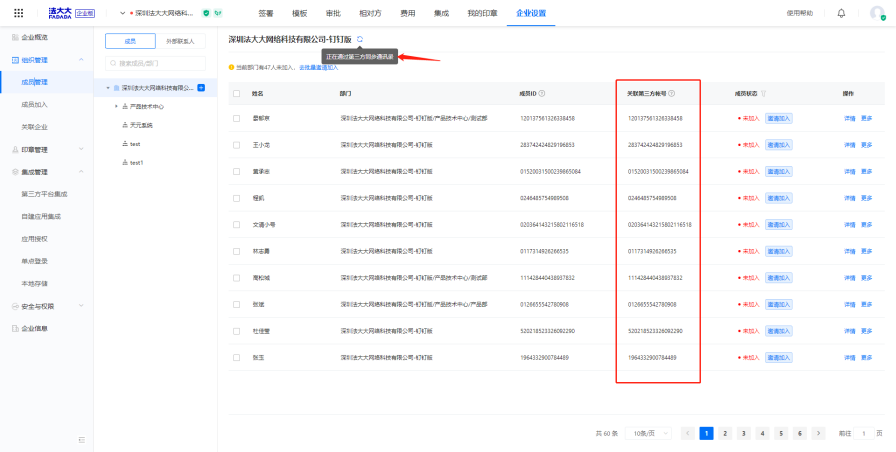Open the 模板 top navigation menu
The image size is (896, 452).
tap(299, 13)
